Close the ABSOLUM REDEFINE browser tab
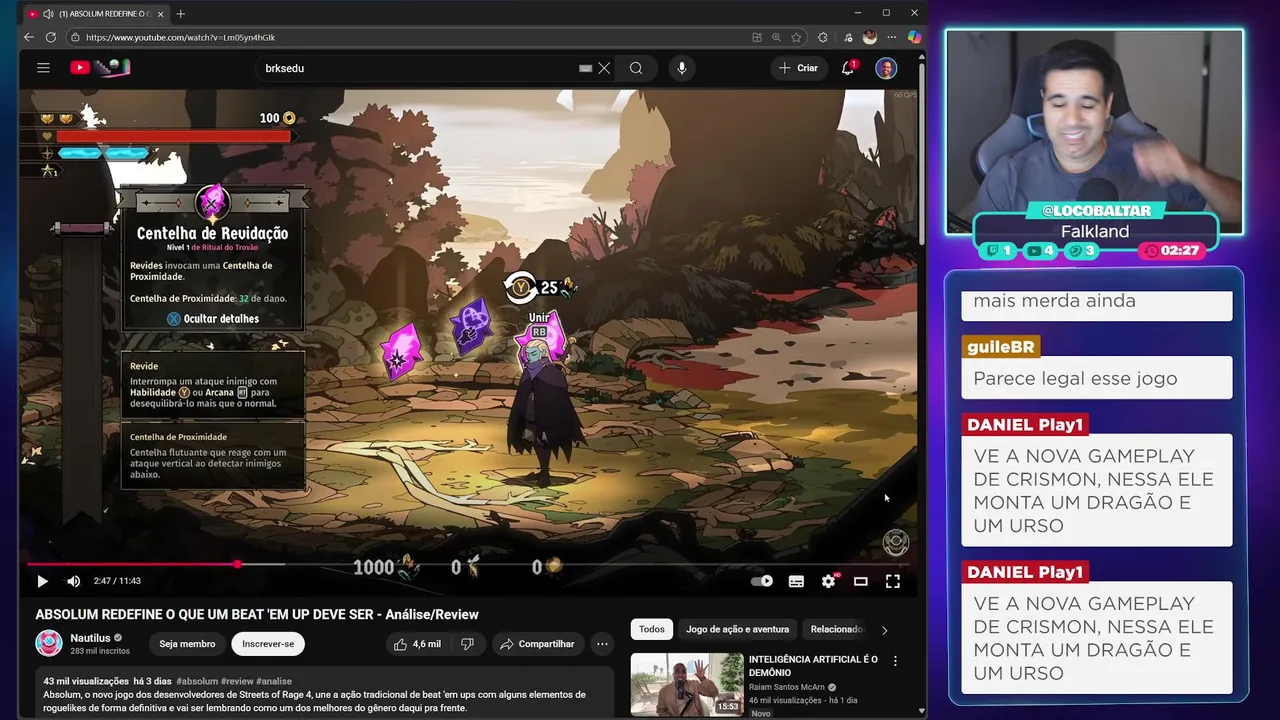This screenshot has width=1280, height=720. click(x=160, y=14)
